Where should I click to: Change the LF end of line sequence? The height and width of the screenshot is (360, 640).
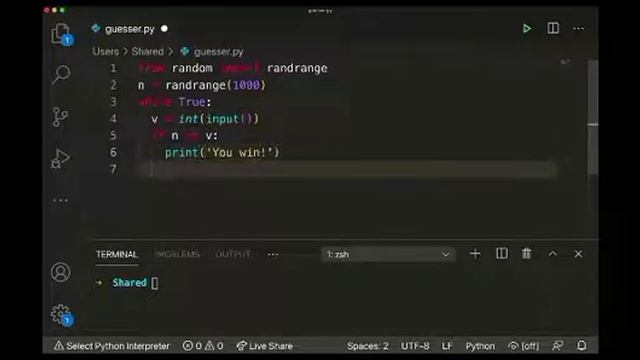tap(447, 346)
